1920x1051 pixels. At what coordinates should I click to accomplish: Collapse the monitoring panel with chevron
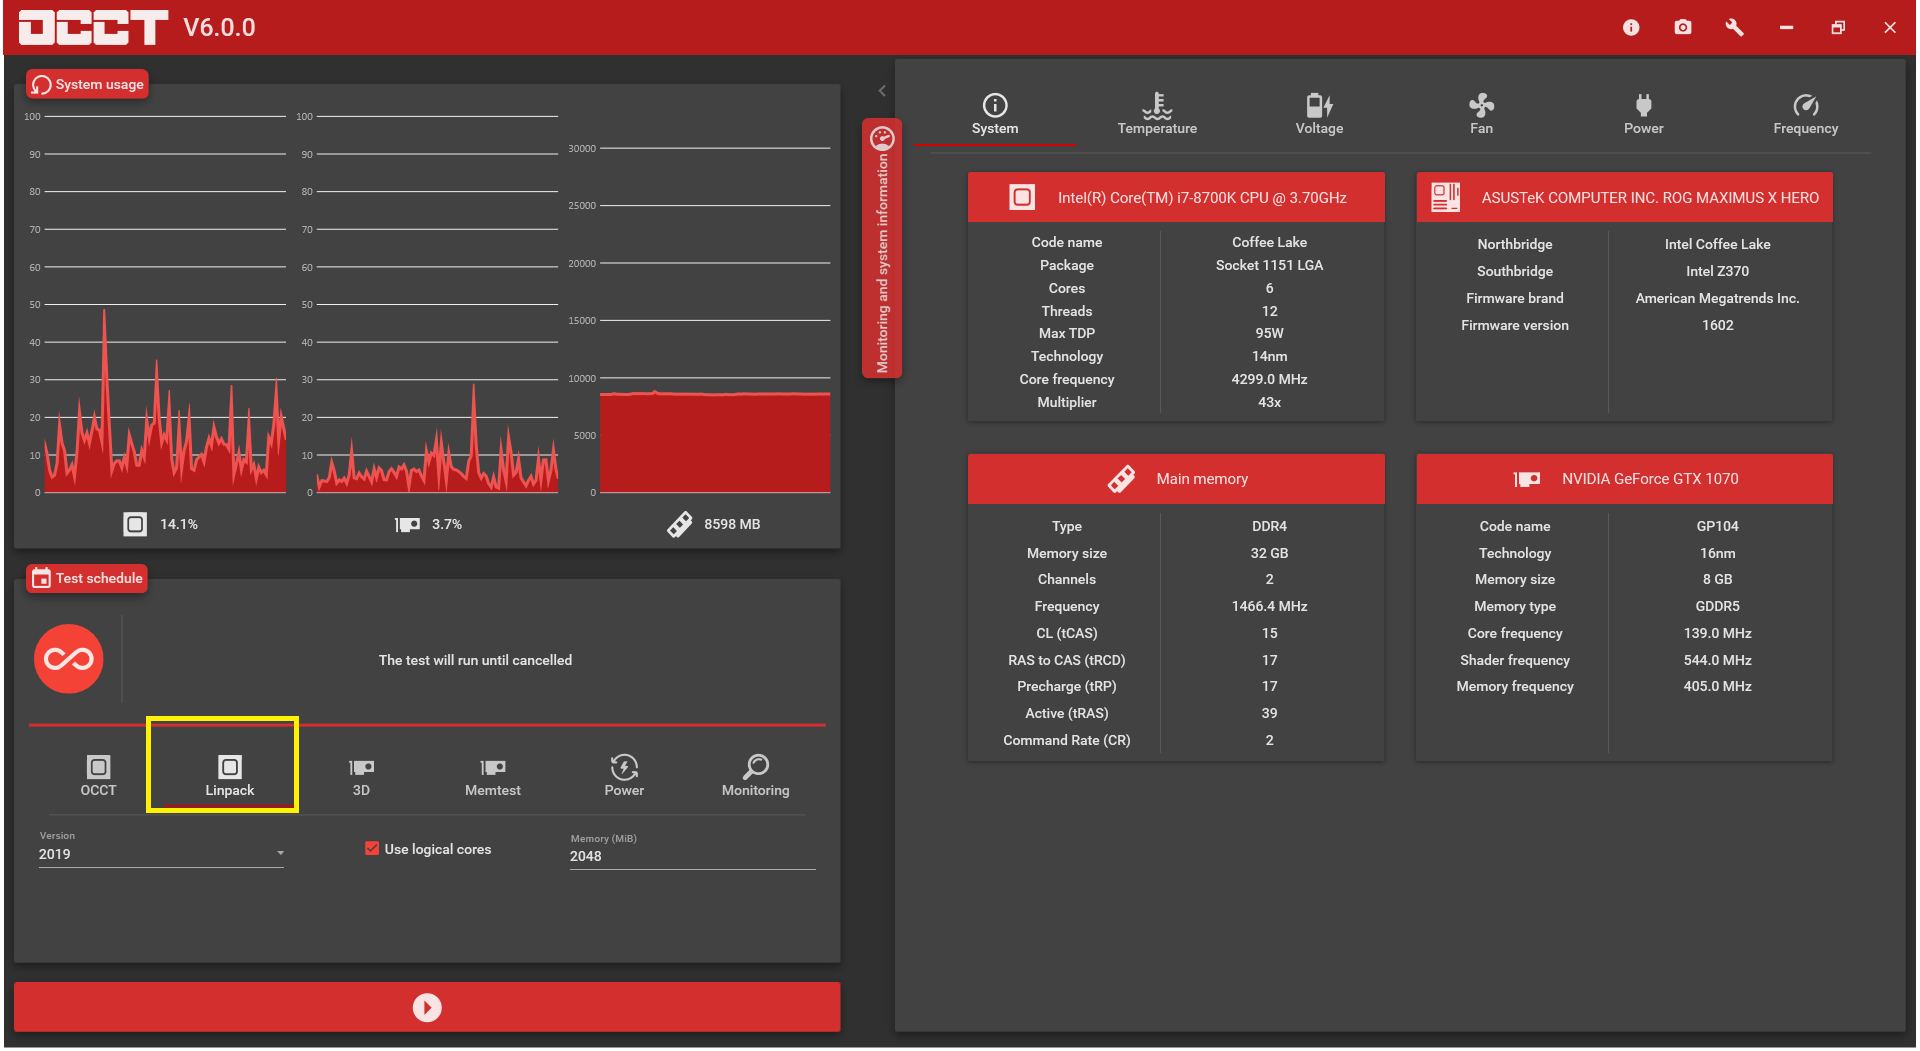click(x=882, y=91)
